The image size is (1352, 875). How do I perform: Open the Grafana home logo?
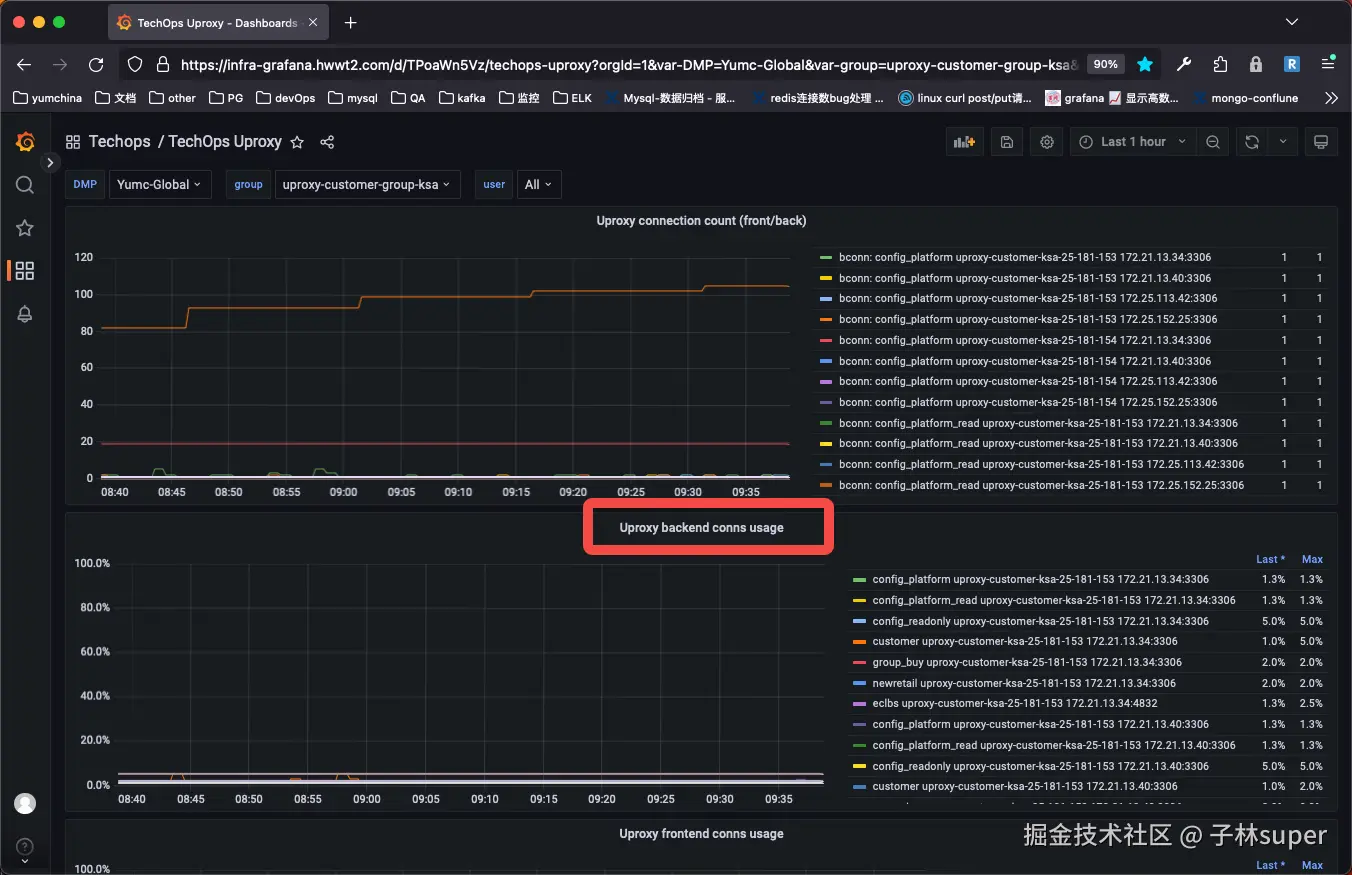(x=26, y=142)
